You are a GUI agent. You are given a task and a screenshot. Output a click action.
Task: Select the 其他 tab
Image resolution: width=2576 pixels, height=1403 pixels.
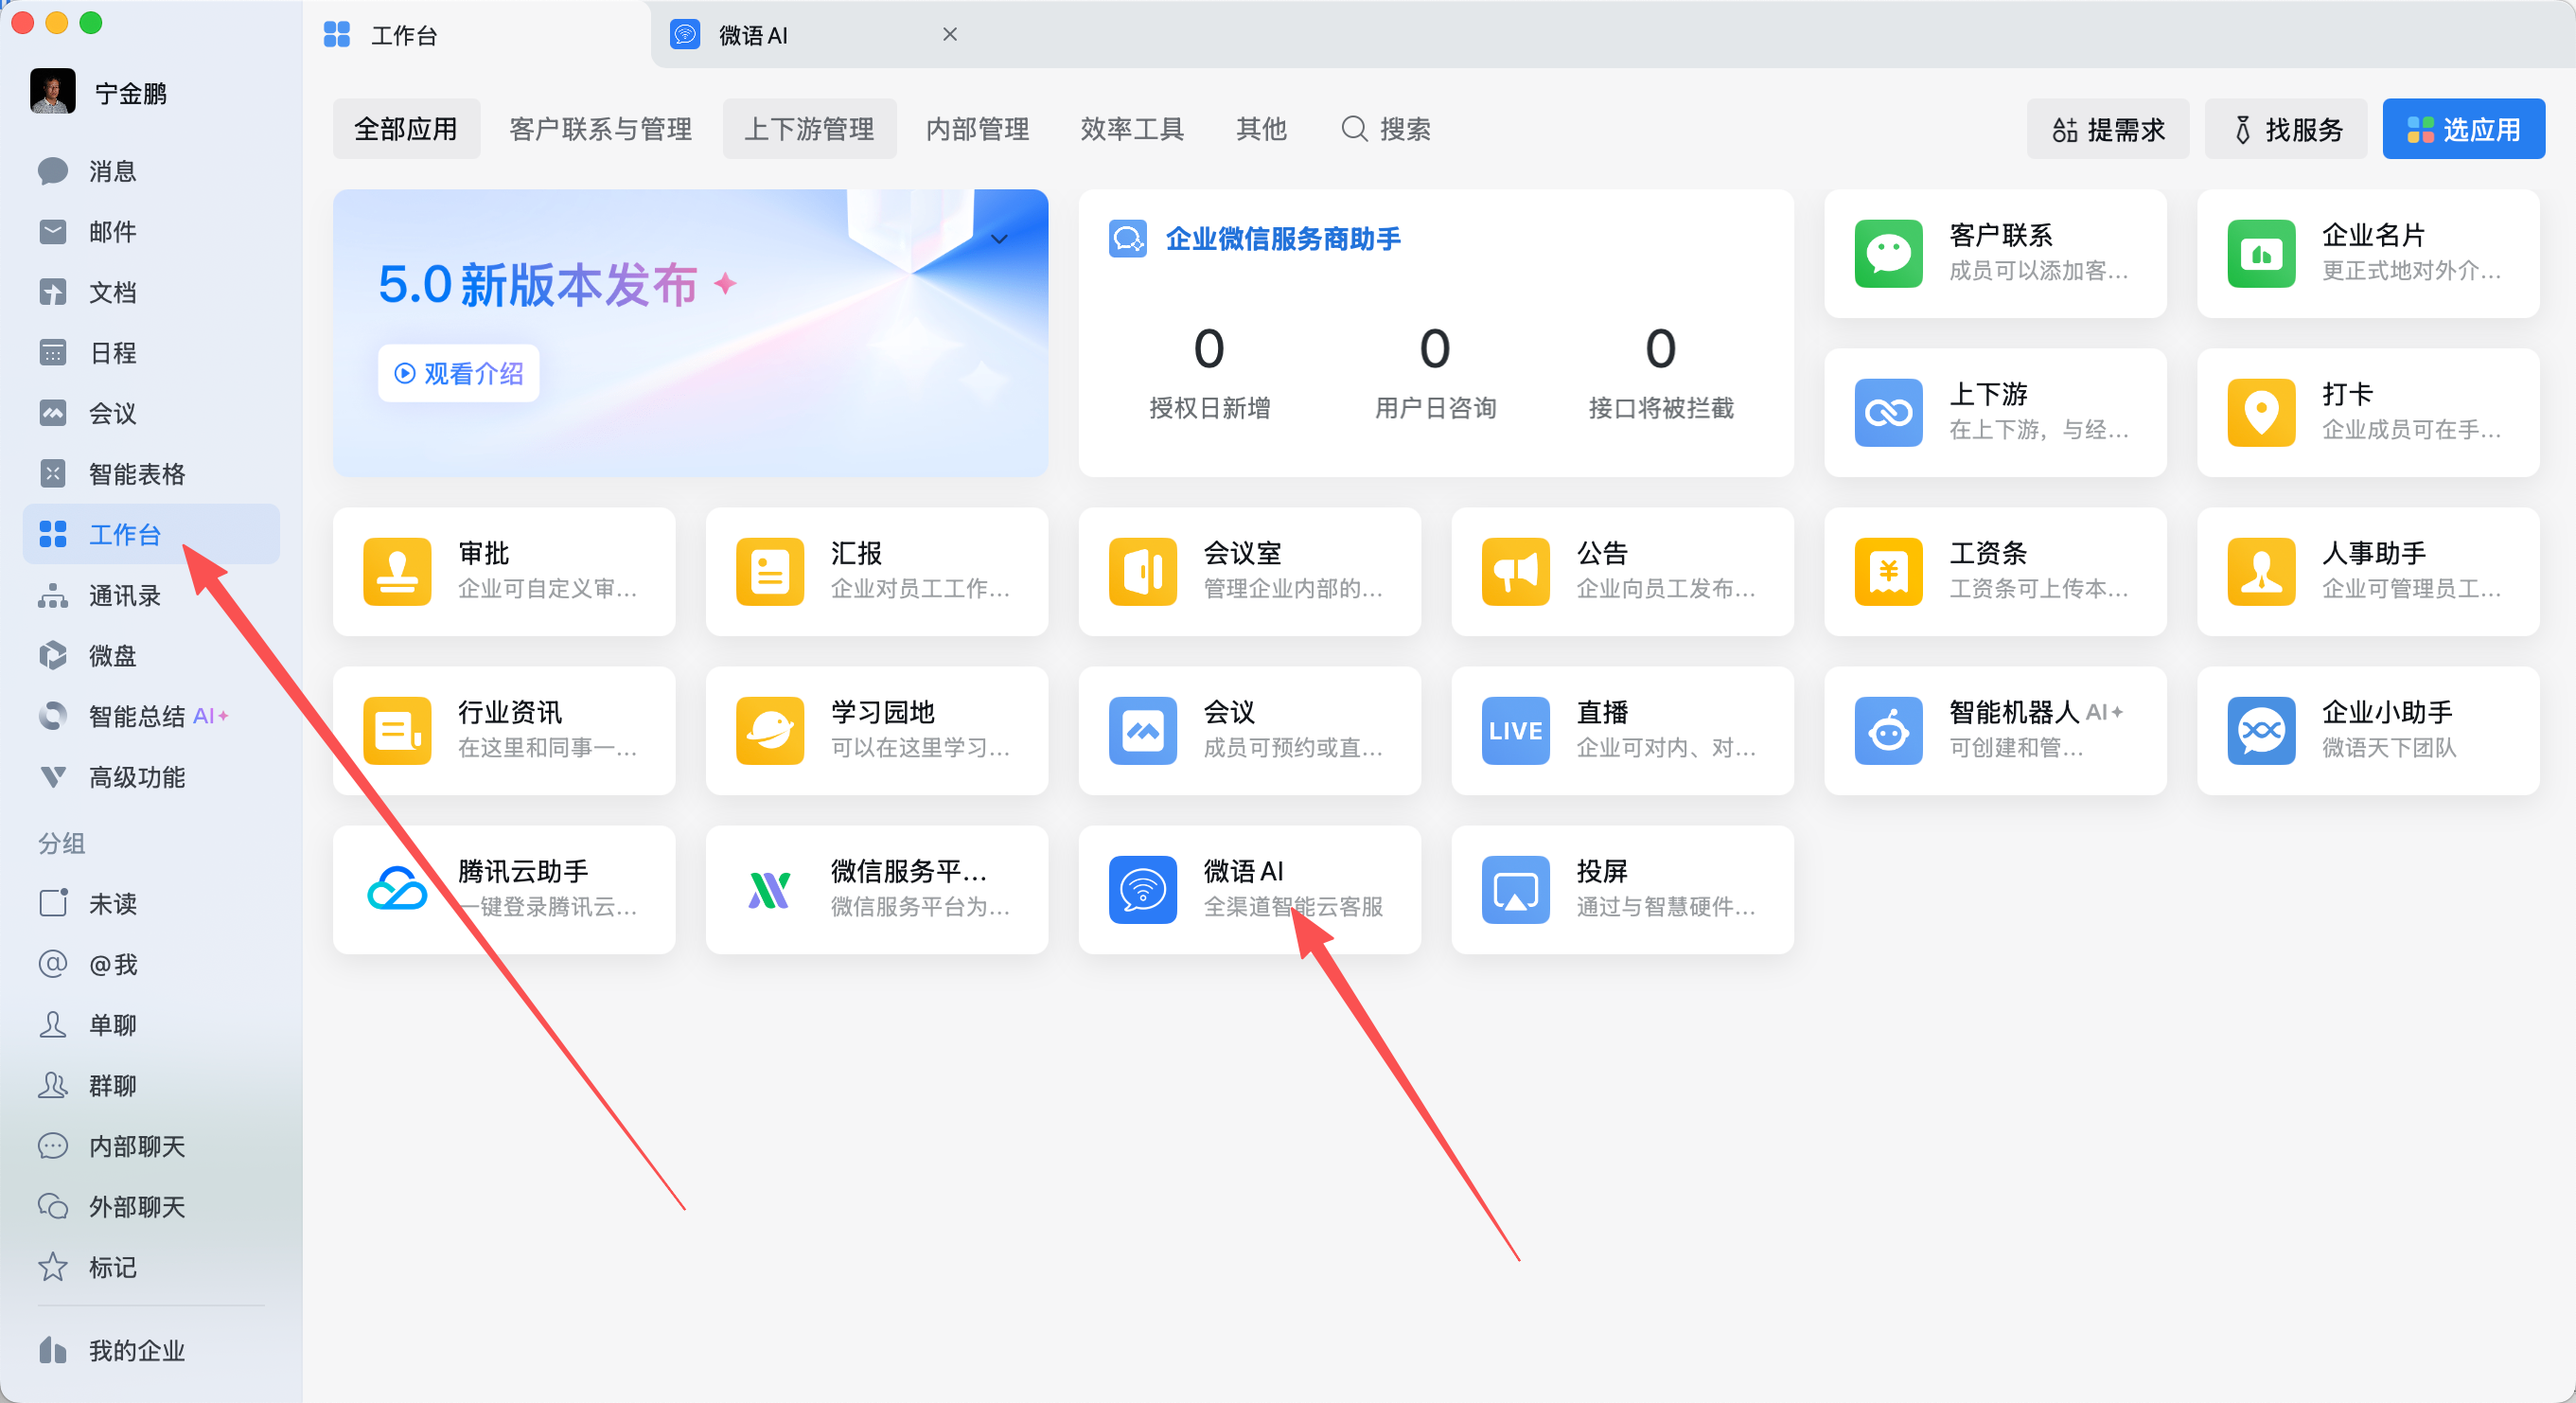(1261, 129)
